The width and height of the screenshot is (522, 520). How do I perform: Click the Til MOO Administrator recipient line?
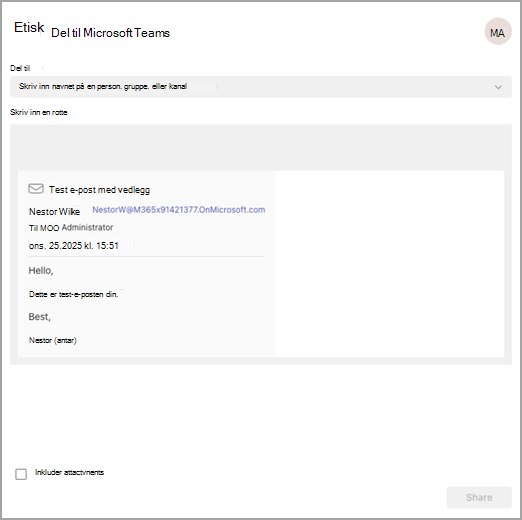click(x=71, y=228)
